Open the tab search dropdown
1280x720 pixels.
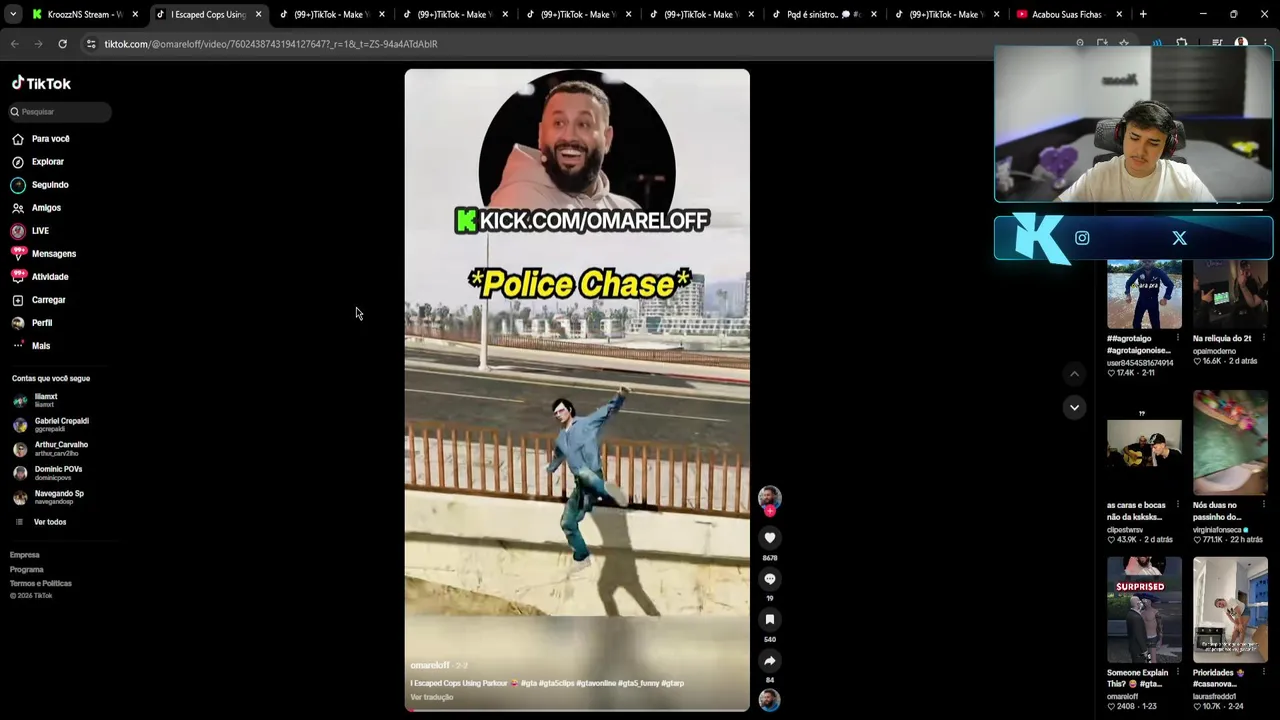(x=12, y=14)
